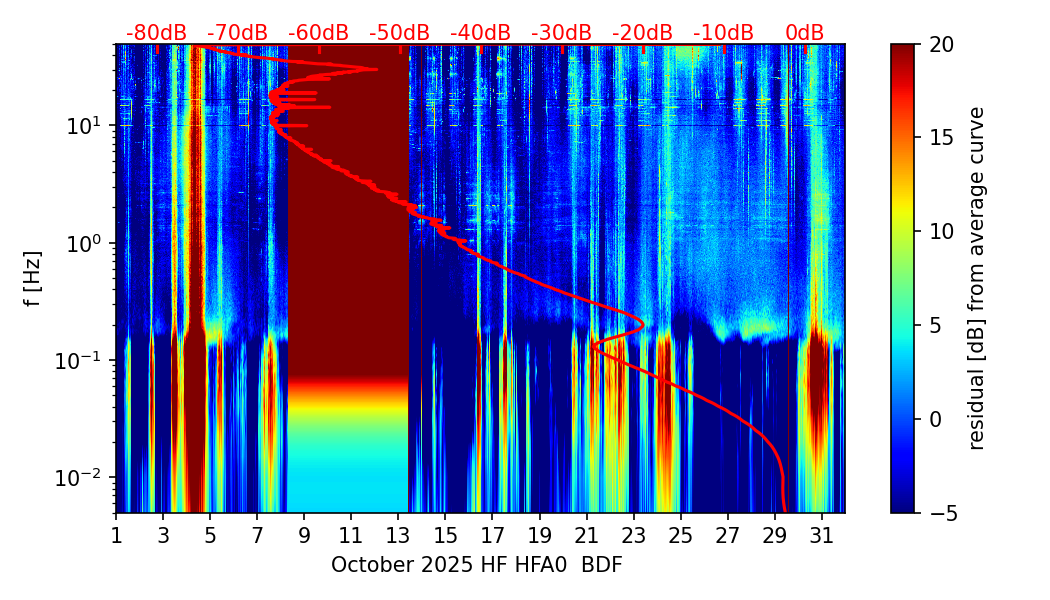Select day 29 tick on x-axis

[775, 534]
